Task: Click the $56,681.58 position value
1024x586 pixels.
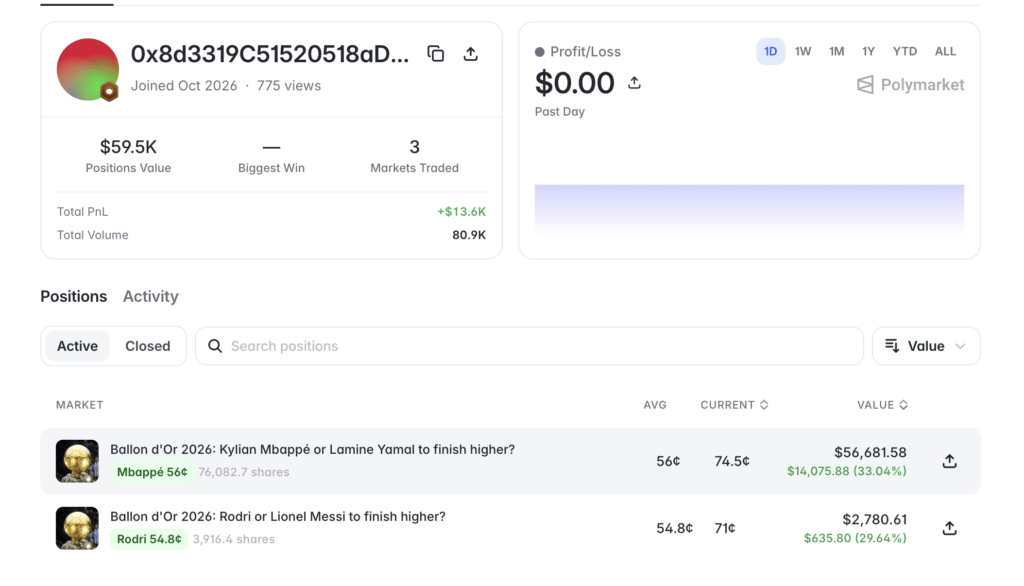Action: [870, 452]
